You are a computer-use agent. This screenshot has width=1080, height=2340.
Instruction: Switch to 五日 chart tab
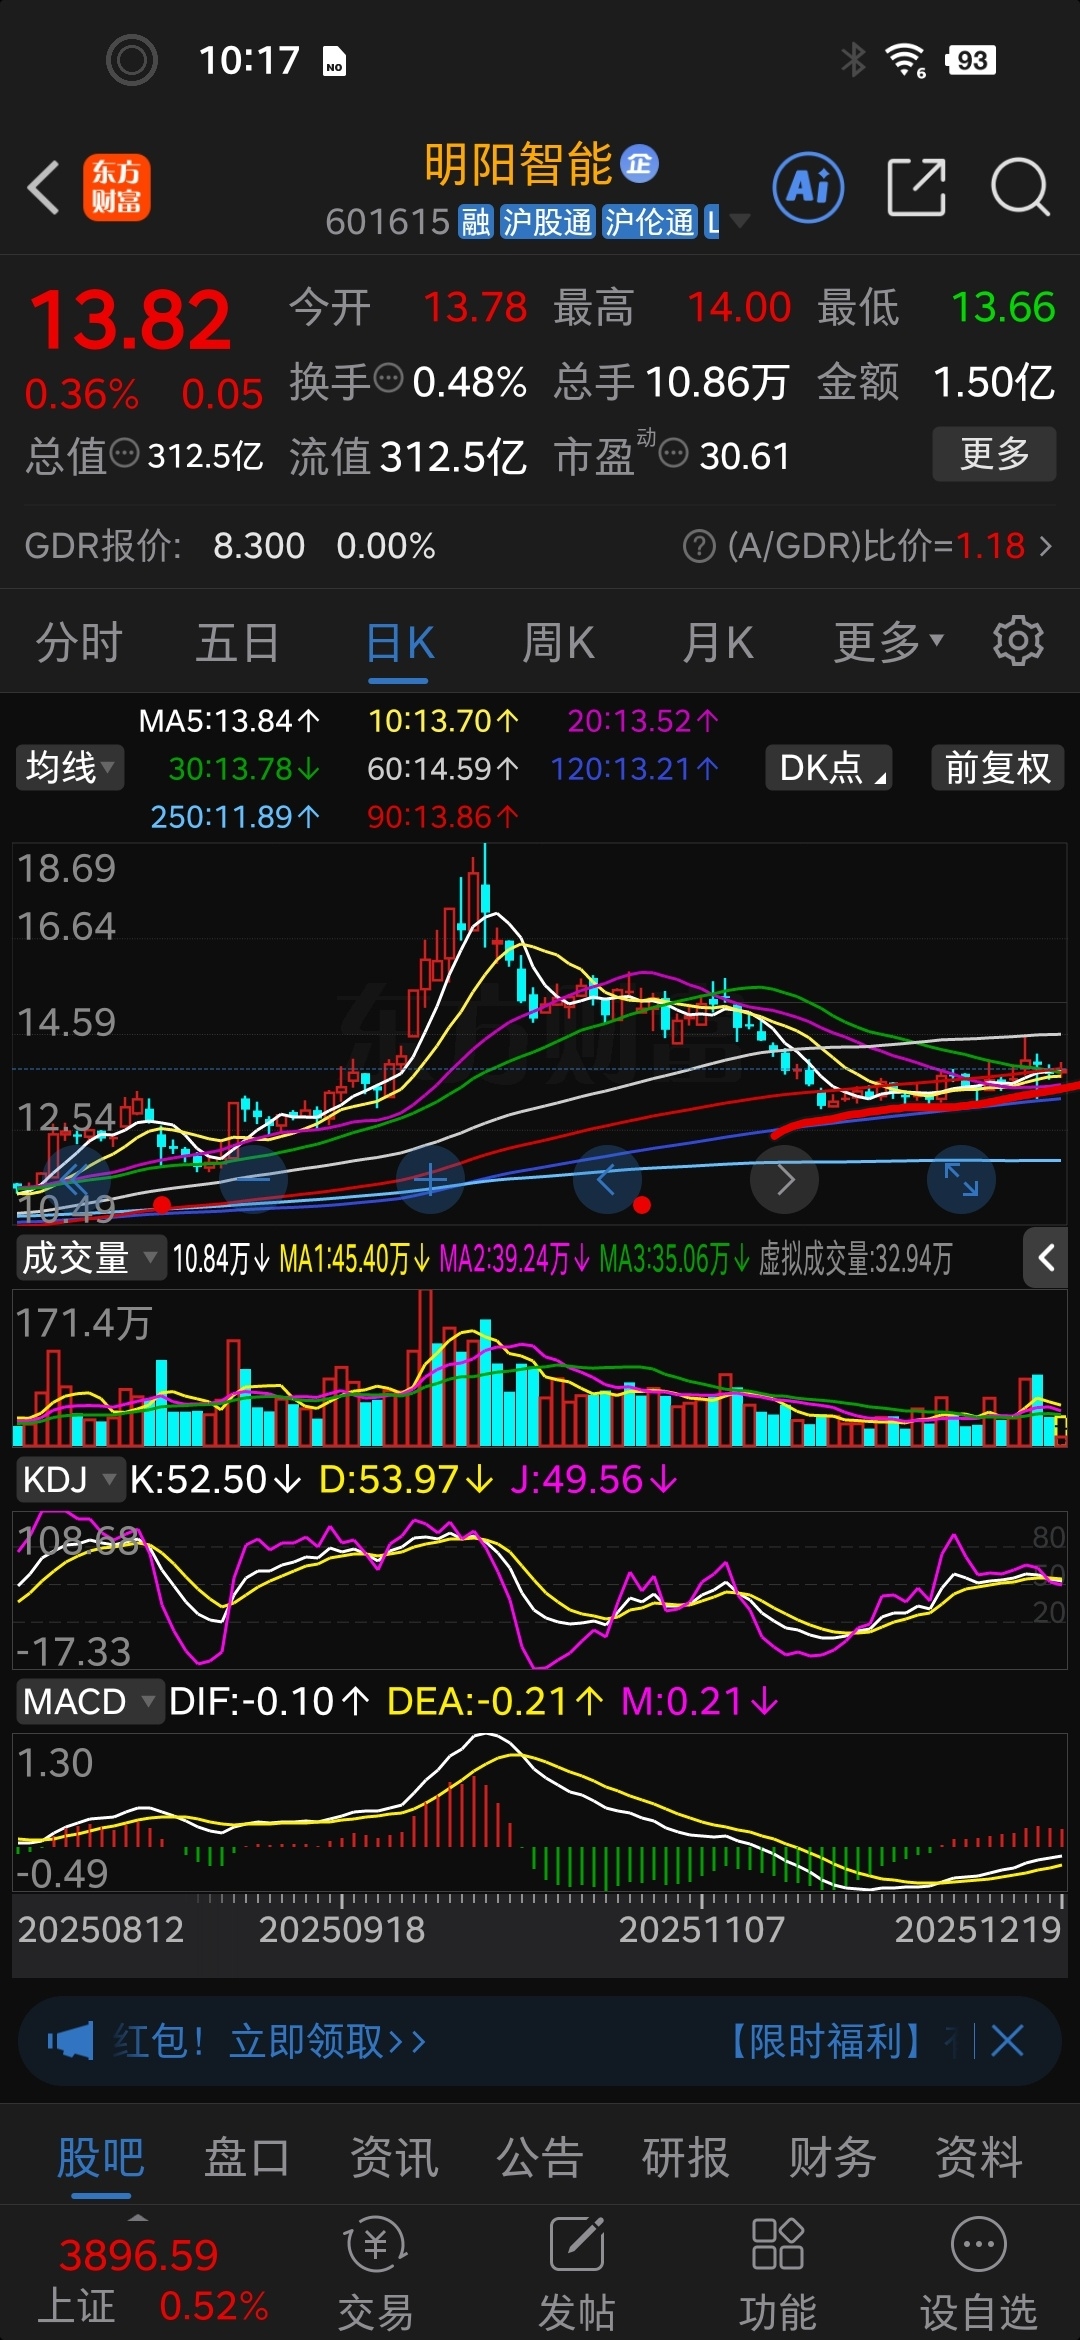(238, 642)
